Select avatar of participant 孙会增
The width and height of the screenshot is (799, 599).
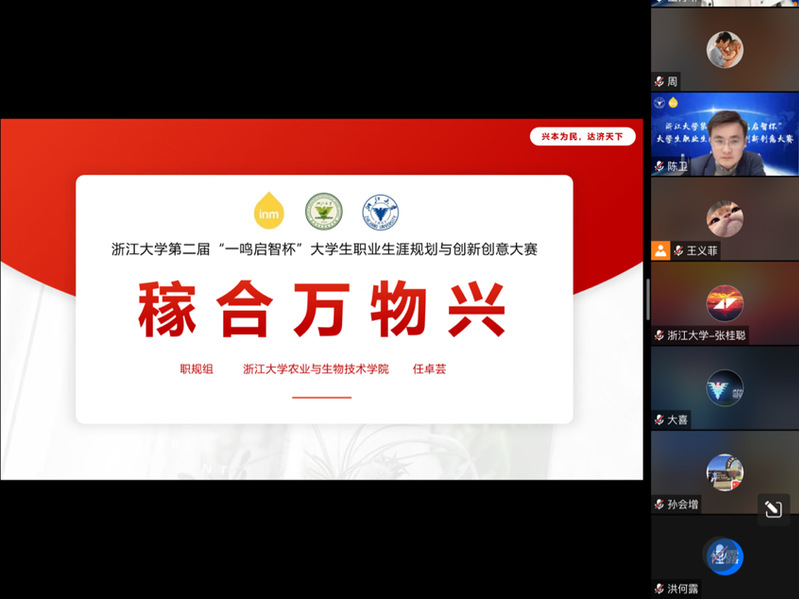tap(725, 472)
